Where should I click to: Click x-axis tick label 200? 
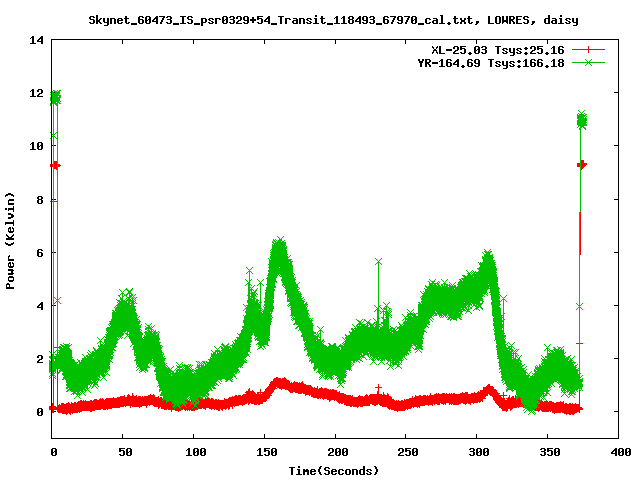(x=338, y=452)
